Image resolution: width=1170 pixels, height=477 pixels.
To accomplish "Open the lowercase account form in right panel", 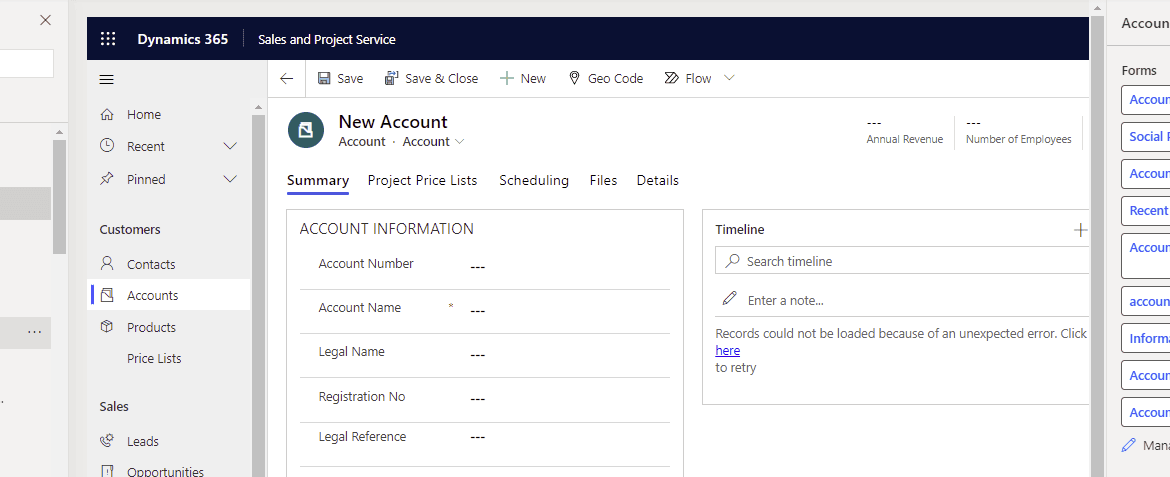I will [x=1145, y=301].
